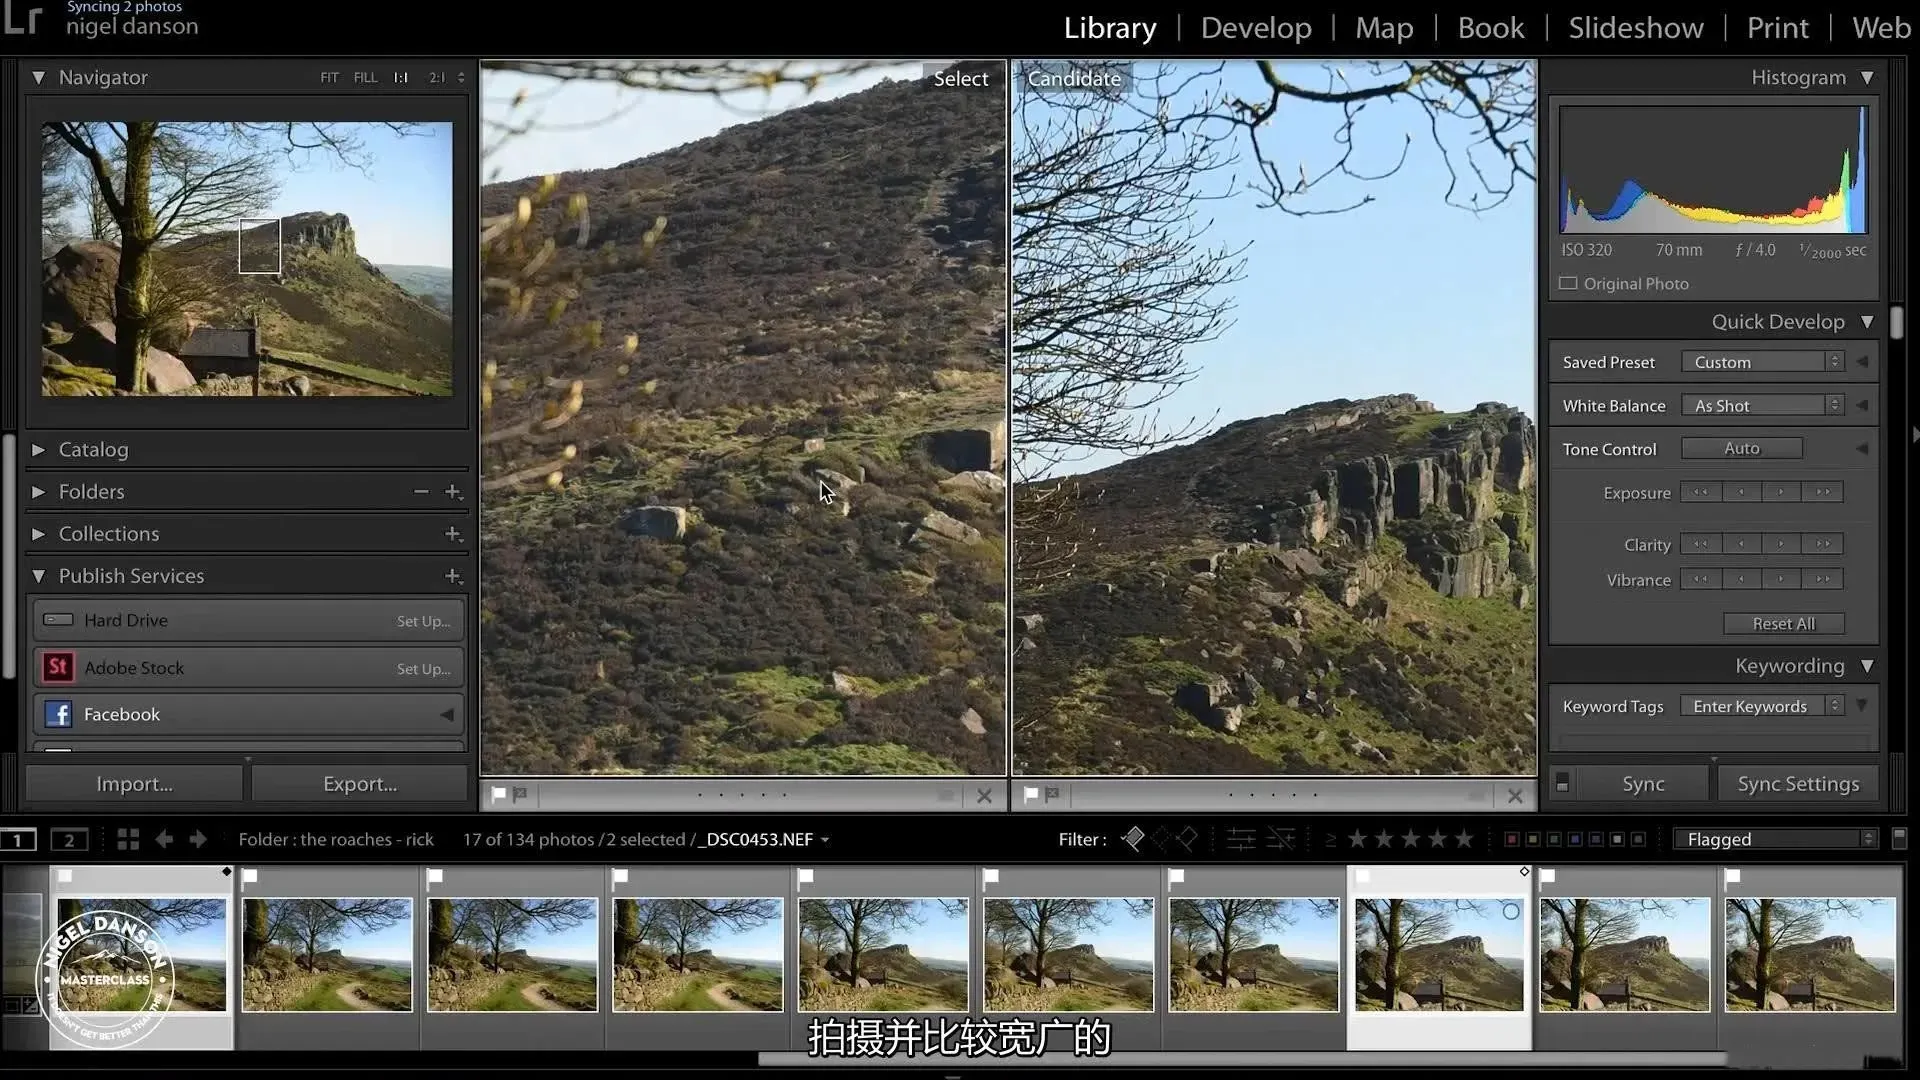Switch to the Develop module
Screen dimensions: 1920x1080
1255,28
